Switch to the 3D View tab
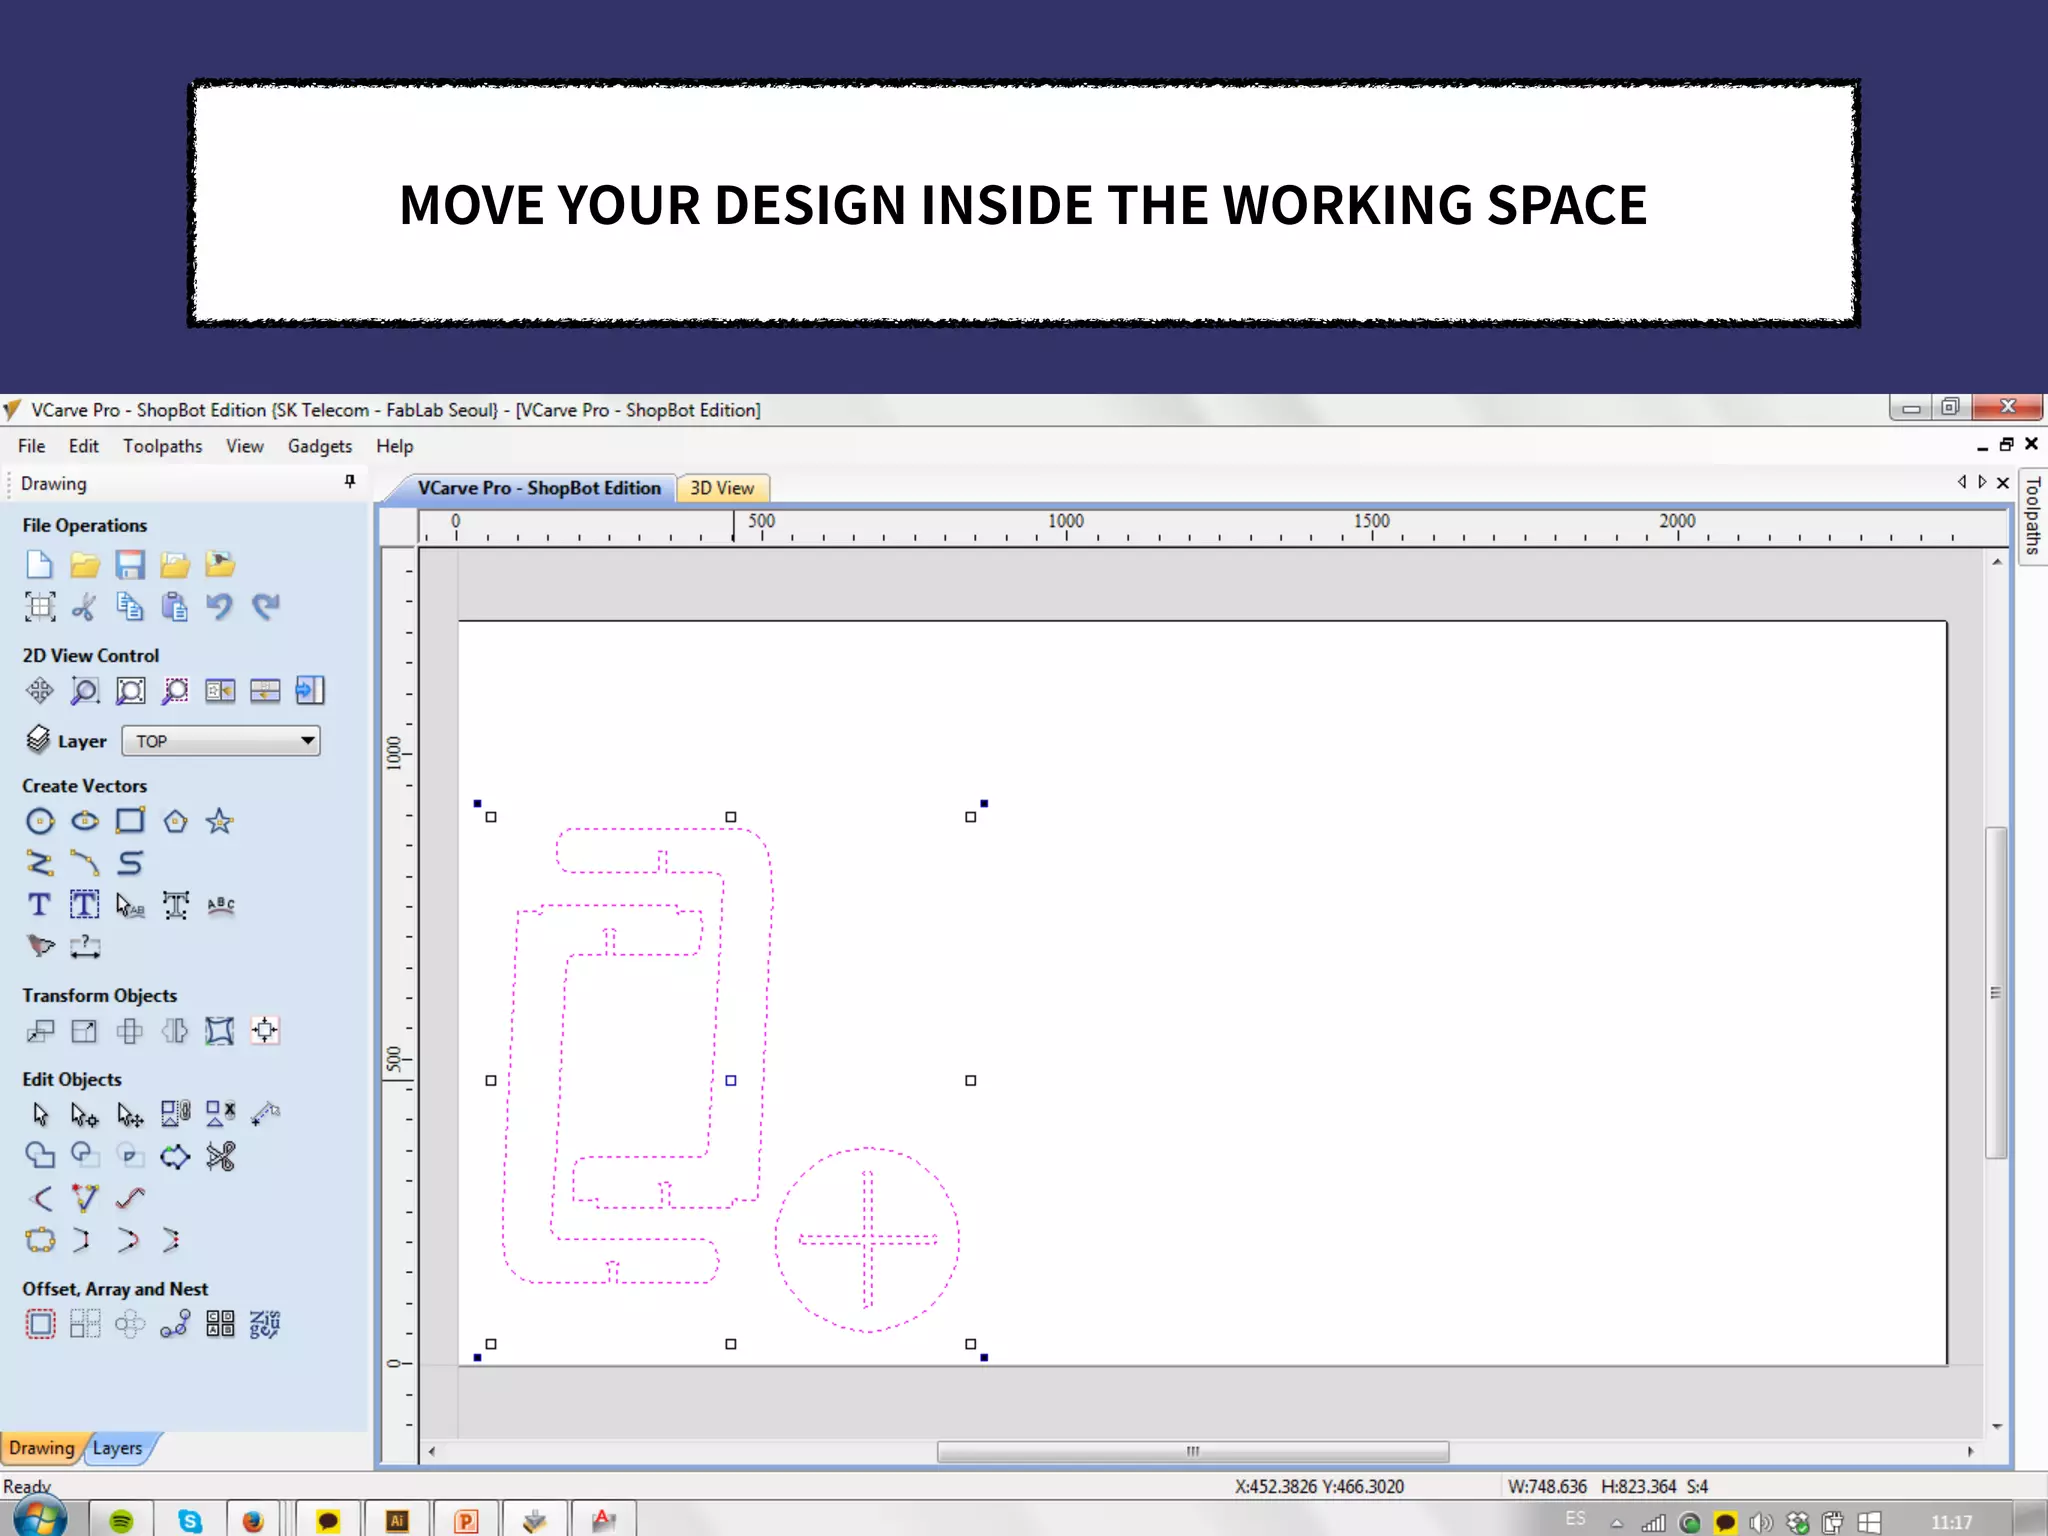The width and height of the screenshot is (2048, 1536). (721, 488)
